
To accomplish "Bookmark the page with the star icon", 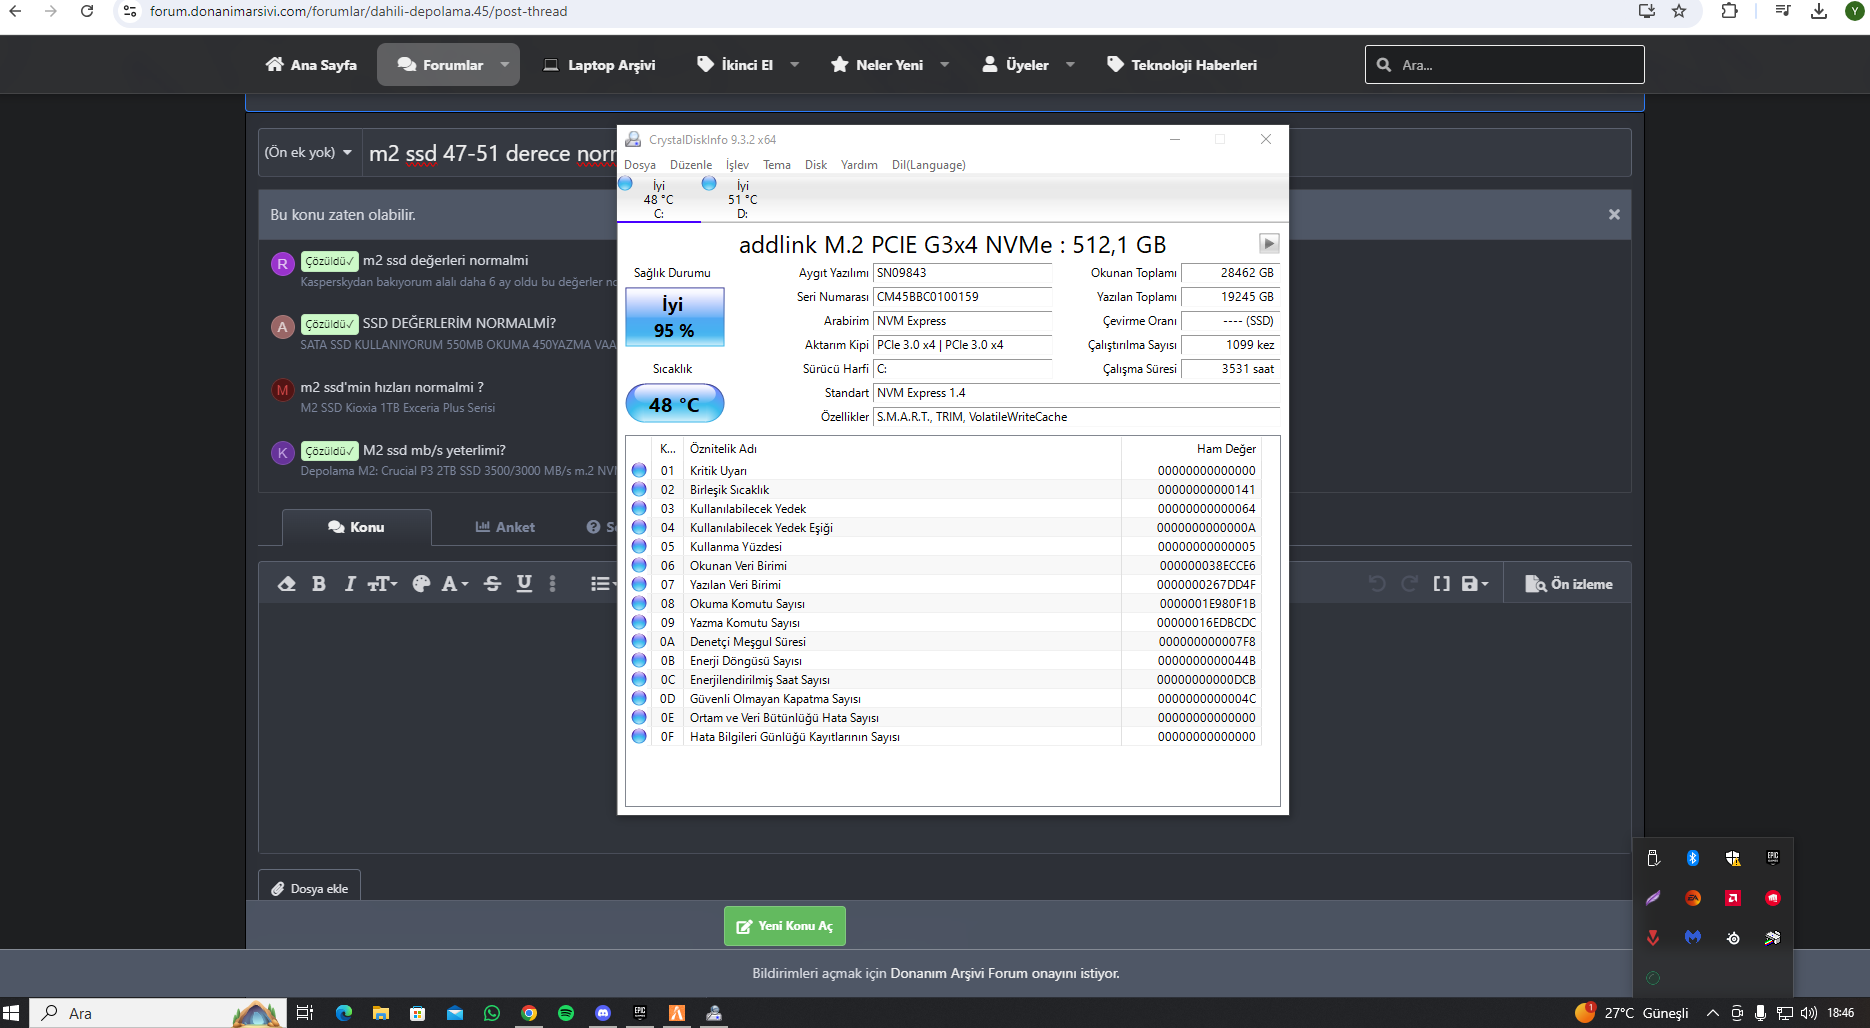I will pyautogui.click(x=1679, y=11).
